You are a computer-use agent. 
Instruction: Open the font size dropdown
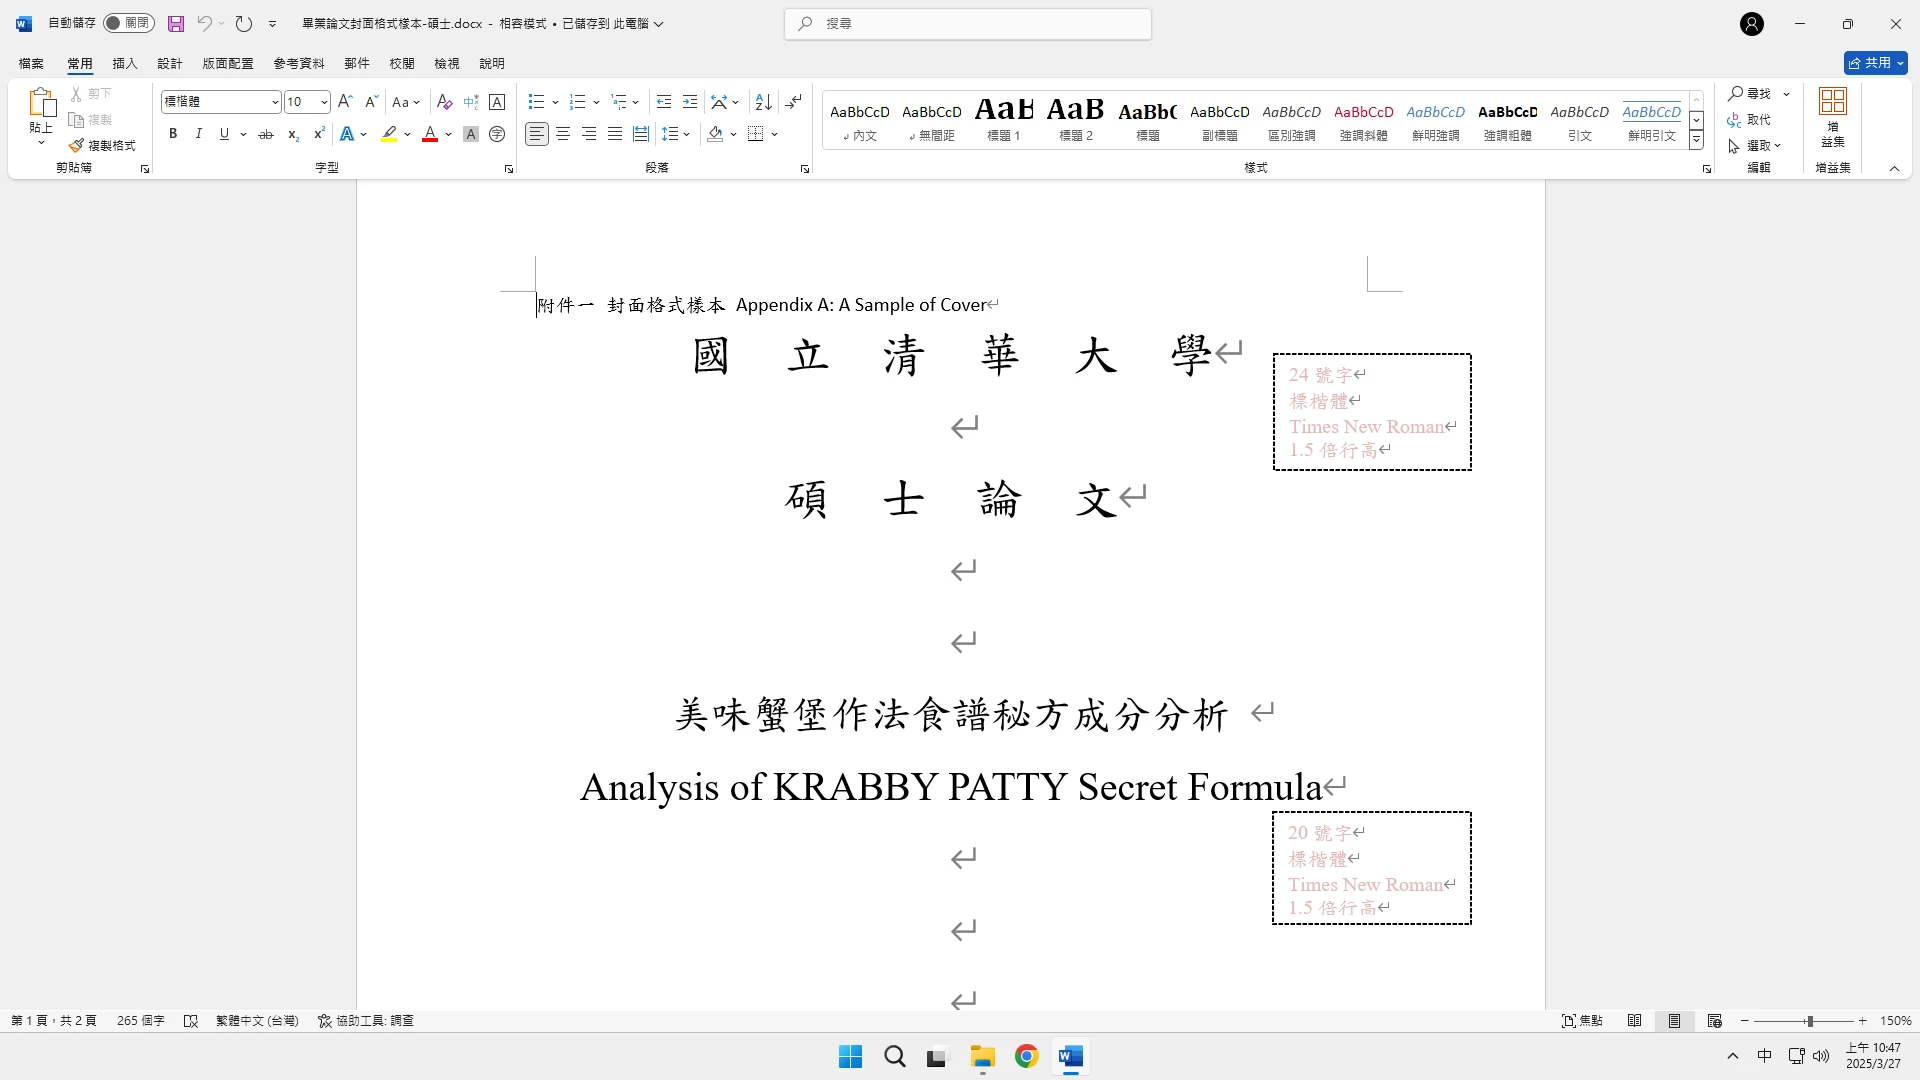point(324,102)
